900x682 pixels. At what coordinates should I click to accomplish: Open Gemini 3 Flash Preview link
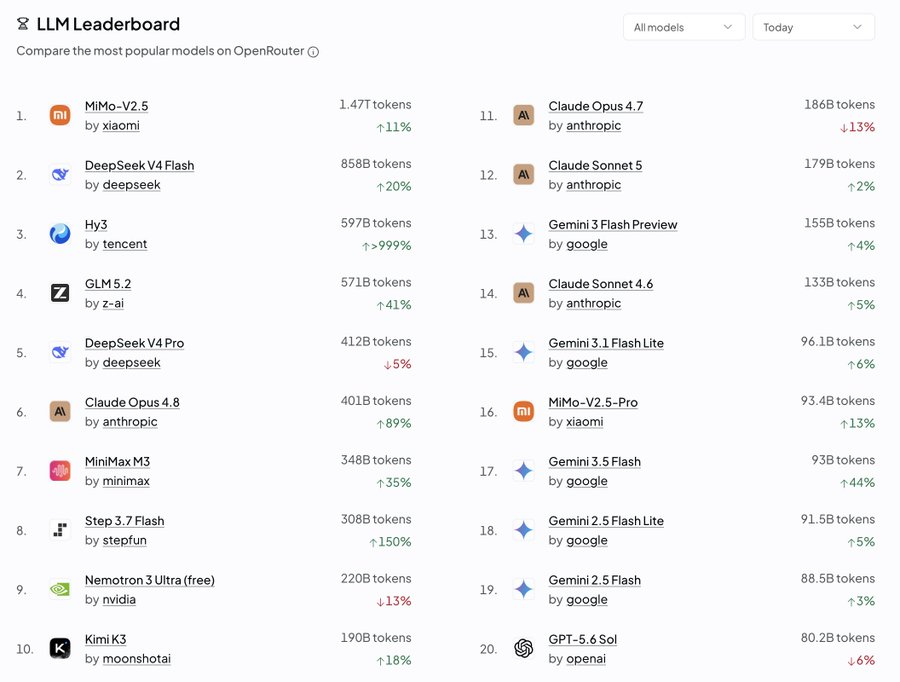pos(613,224)
